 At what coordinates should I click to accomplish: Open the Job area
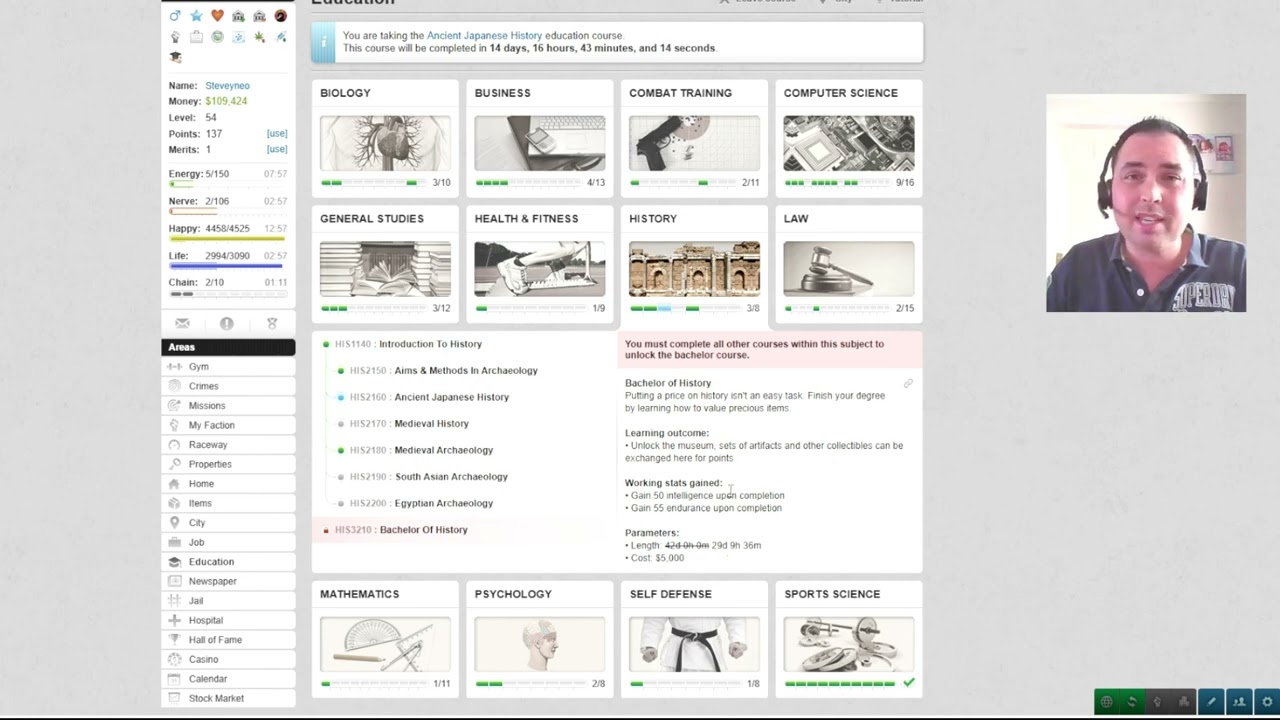click(x=228, y=542)
